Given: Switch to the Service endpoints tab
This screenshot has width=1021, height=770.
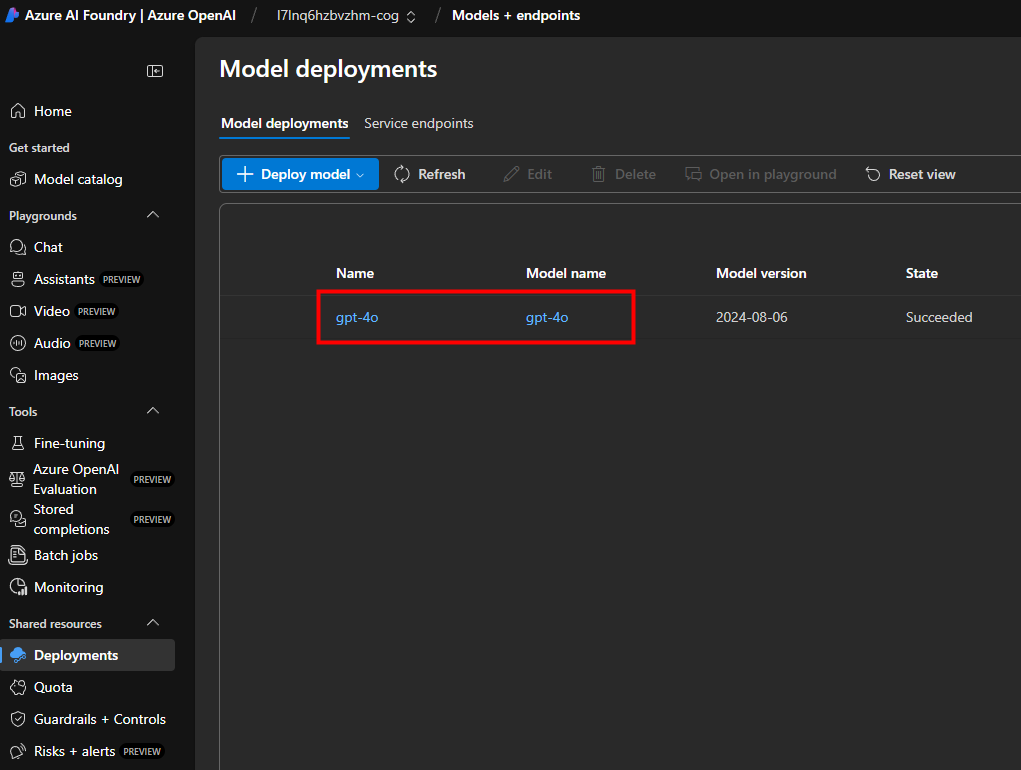Looking at the screenshot, I should coord(419,124).
